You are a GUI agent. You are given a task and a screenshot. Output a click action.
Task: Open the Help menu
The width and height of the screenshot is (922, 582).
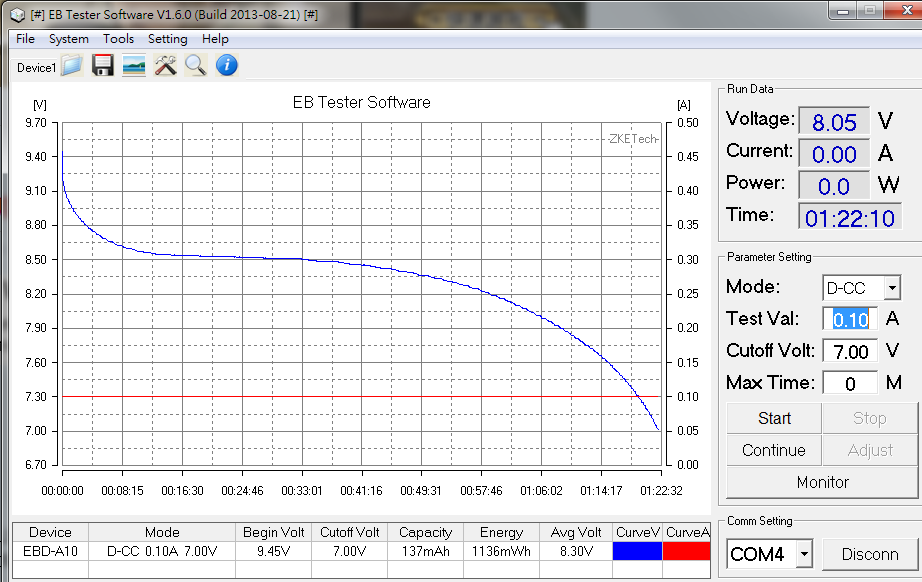click(x=215, y=39)
